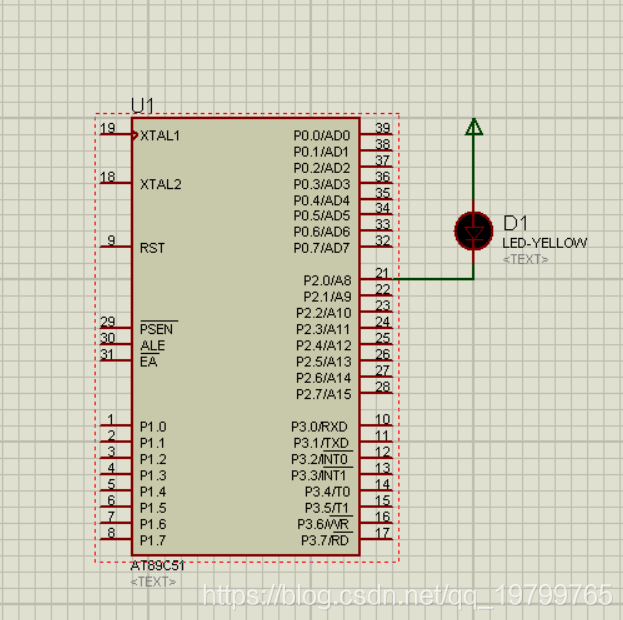Select pin number 28 beside P2.7/A15
This screenshot has width=623, height=620.
click(383, 387)
